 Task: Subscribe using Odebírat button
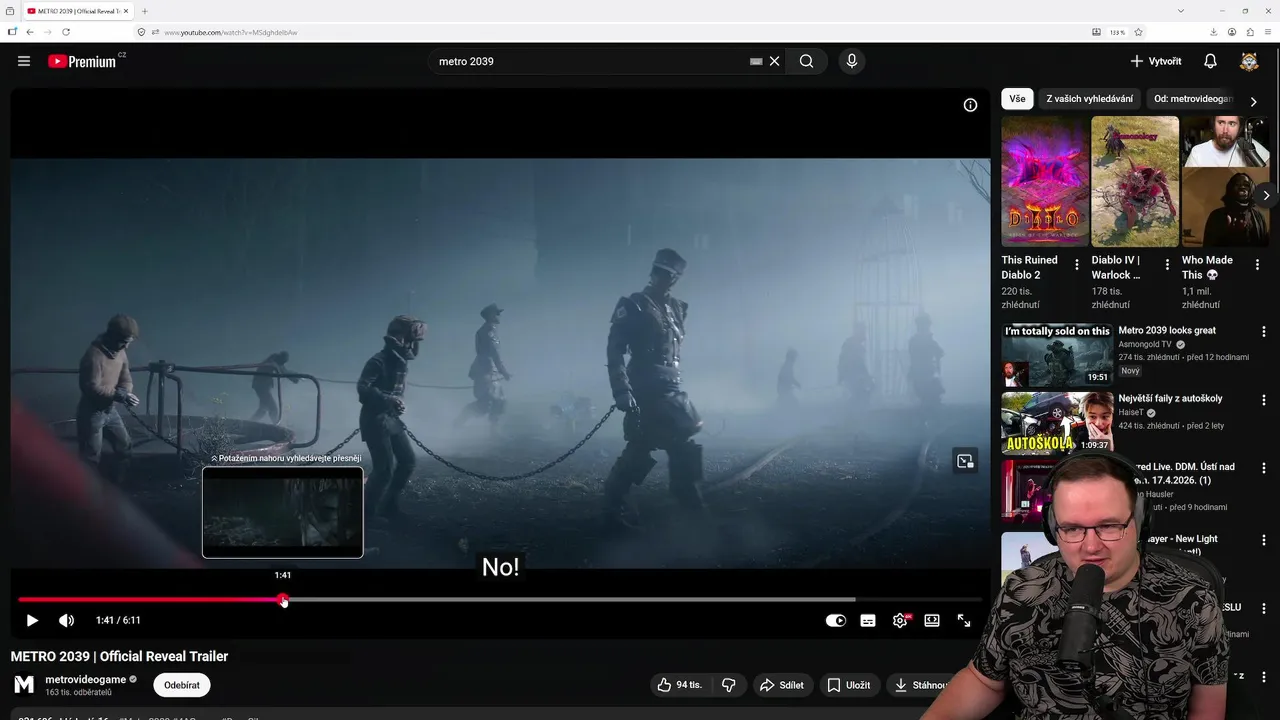[x=182, y=685]
